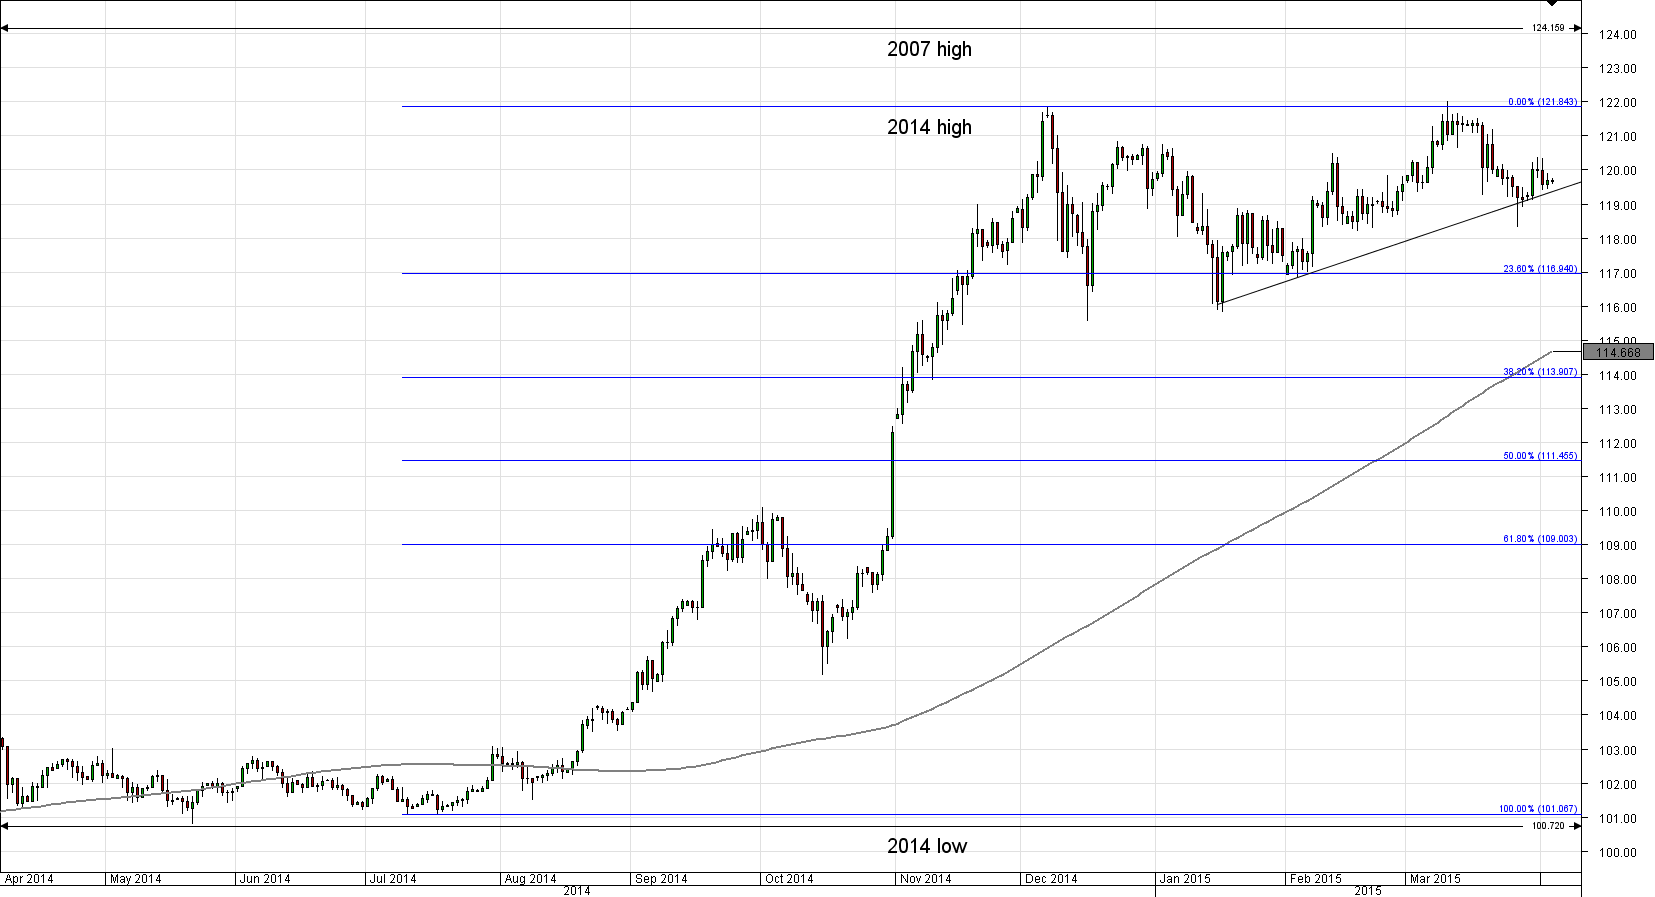Click the 100.720 price level label
The width and height of the screenshot is (1655, 897).
[x=1548, y=826]
